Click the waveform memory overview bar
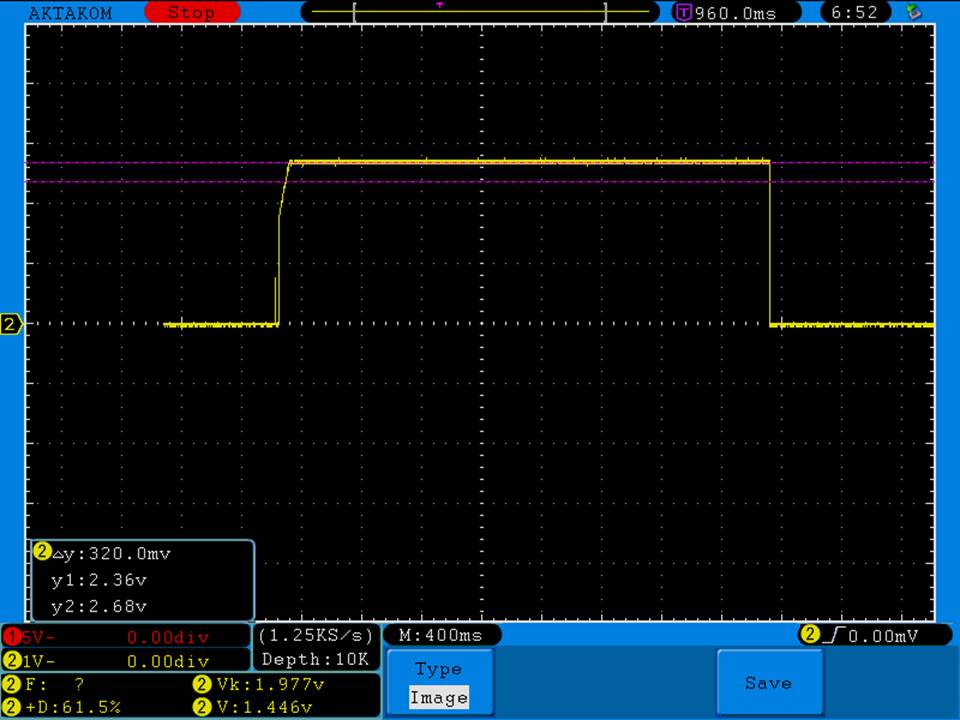This screenshot has width=960, height=720. click(x=480, y=13)
